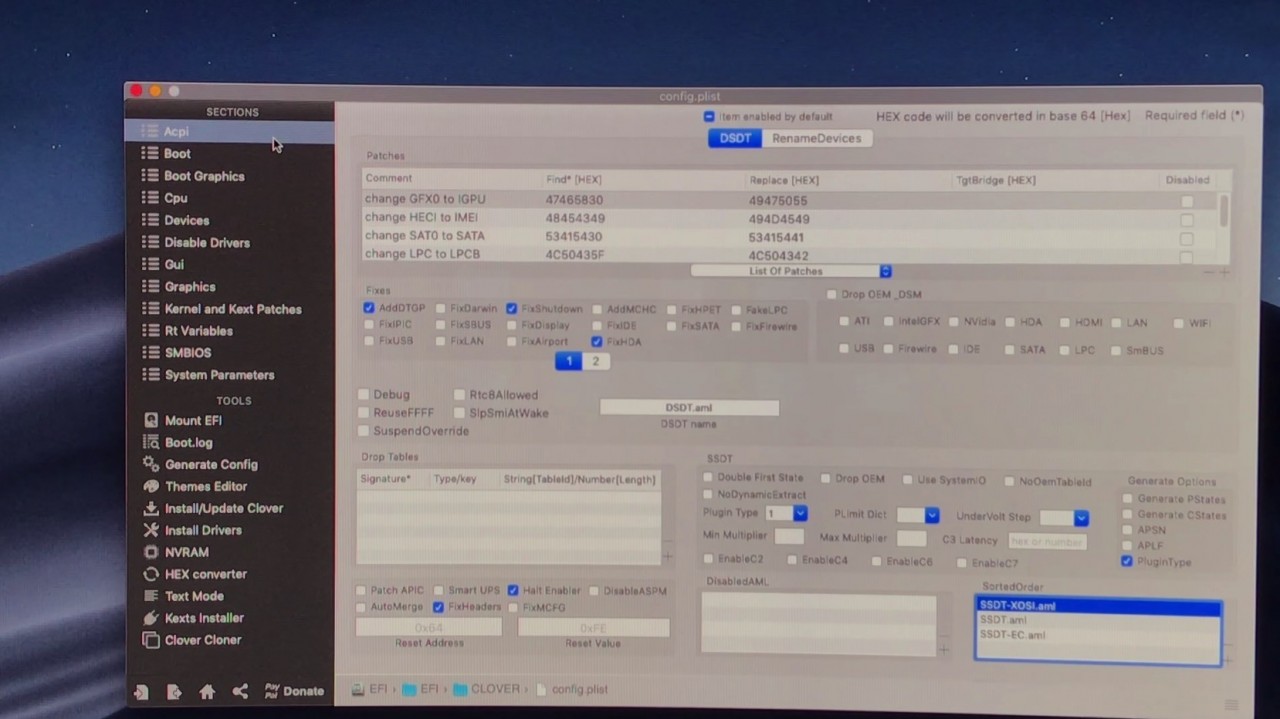
Task: Uncheck FixHeaders option
Action: (438, 607)
